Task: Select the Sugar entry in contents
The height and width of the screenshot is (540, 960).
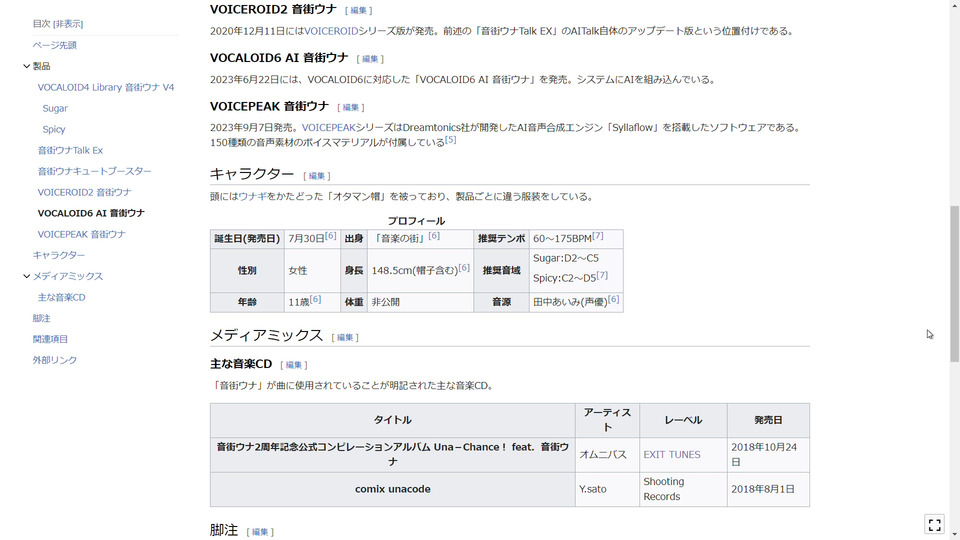Action: 55,108
